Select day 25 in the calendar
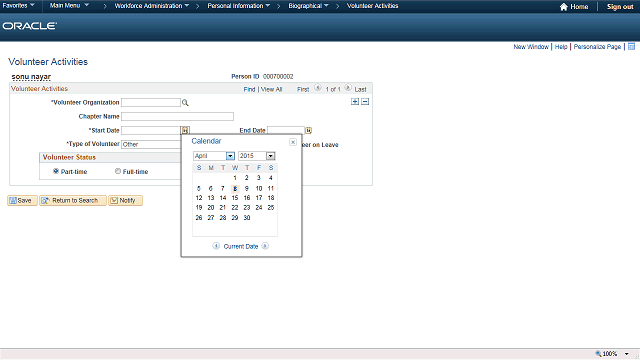This screenshot has width=640, height=360. tap(271, 208)
